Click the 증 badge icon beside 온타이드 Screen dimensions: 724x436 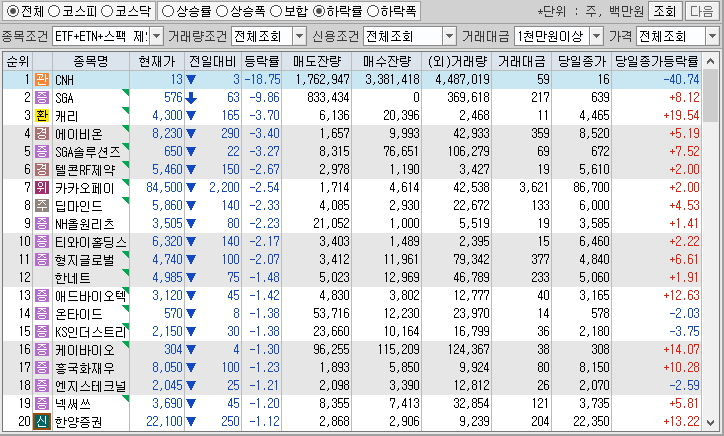pos(42,314)
